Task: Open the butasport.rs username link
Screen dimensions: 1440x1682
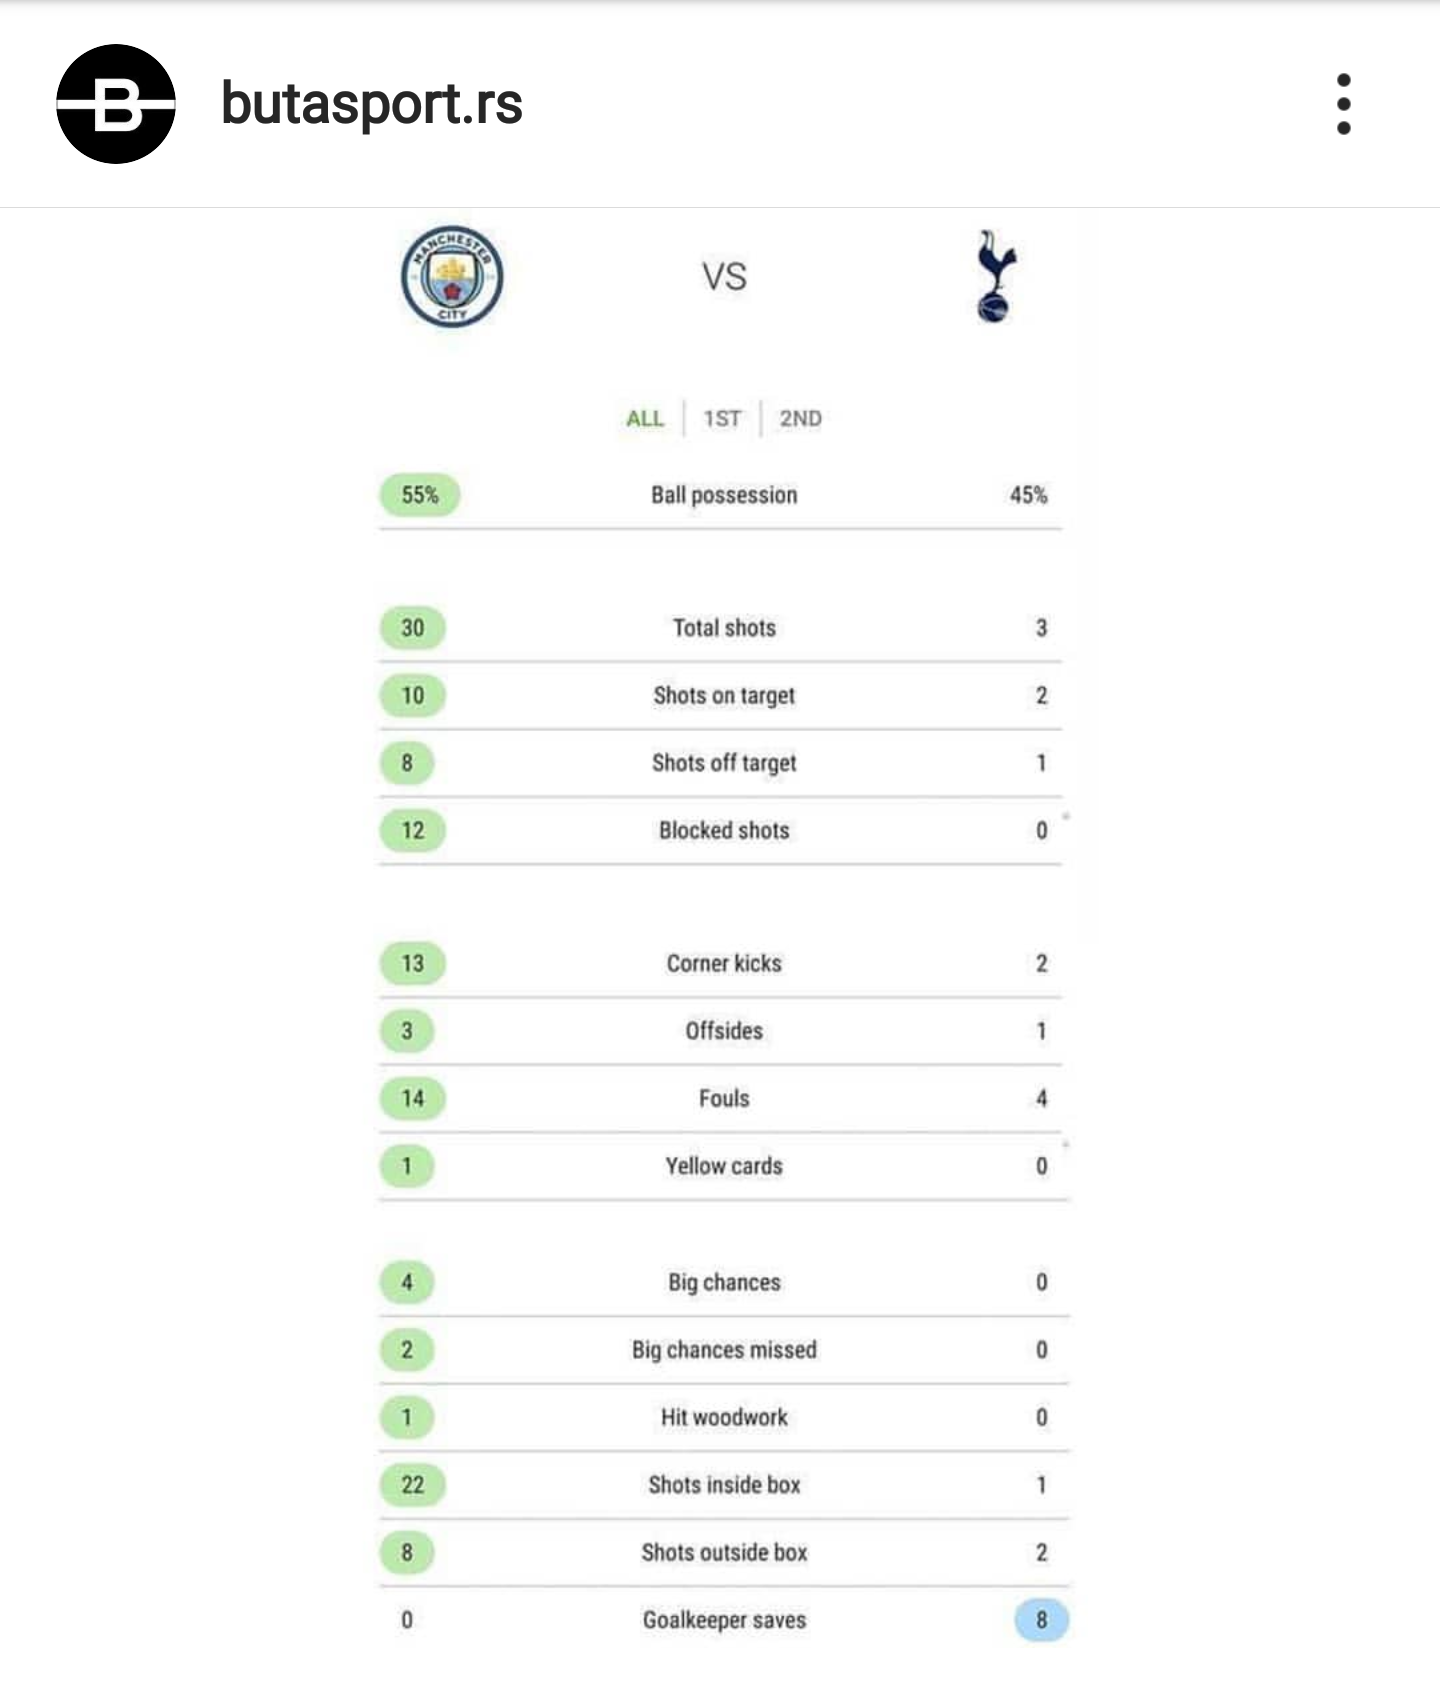Action: 372,103
